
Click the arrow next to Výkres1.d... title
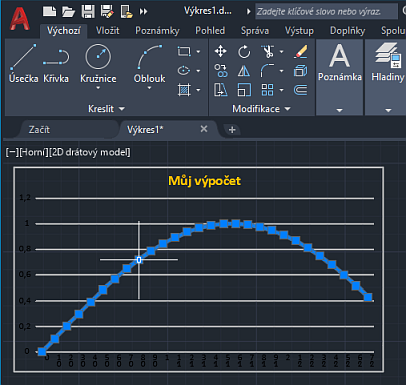click(248, 11)
